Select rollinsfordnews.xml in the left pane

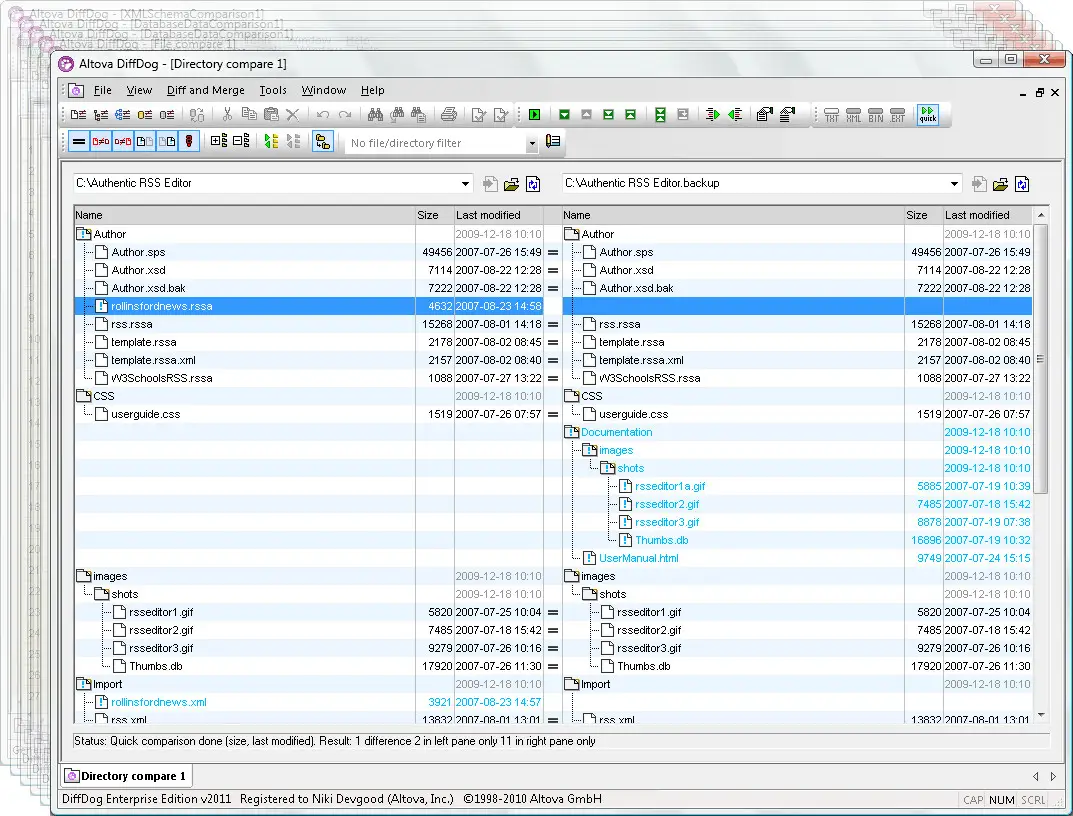coord(159,702)
